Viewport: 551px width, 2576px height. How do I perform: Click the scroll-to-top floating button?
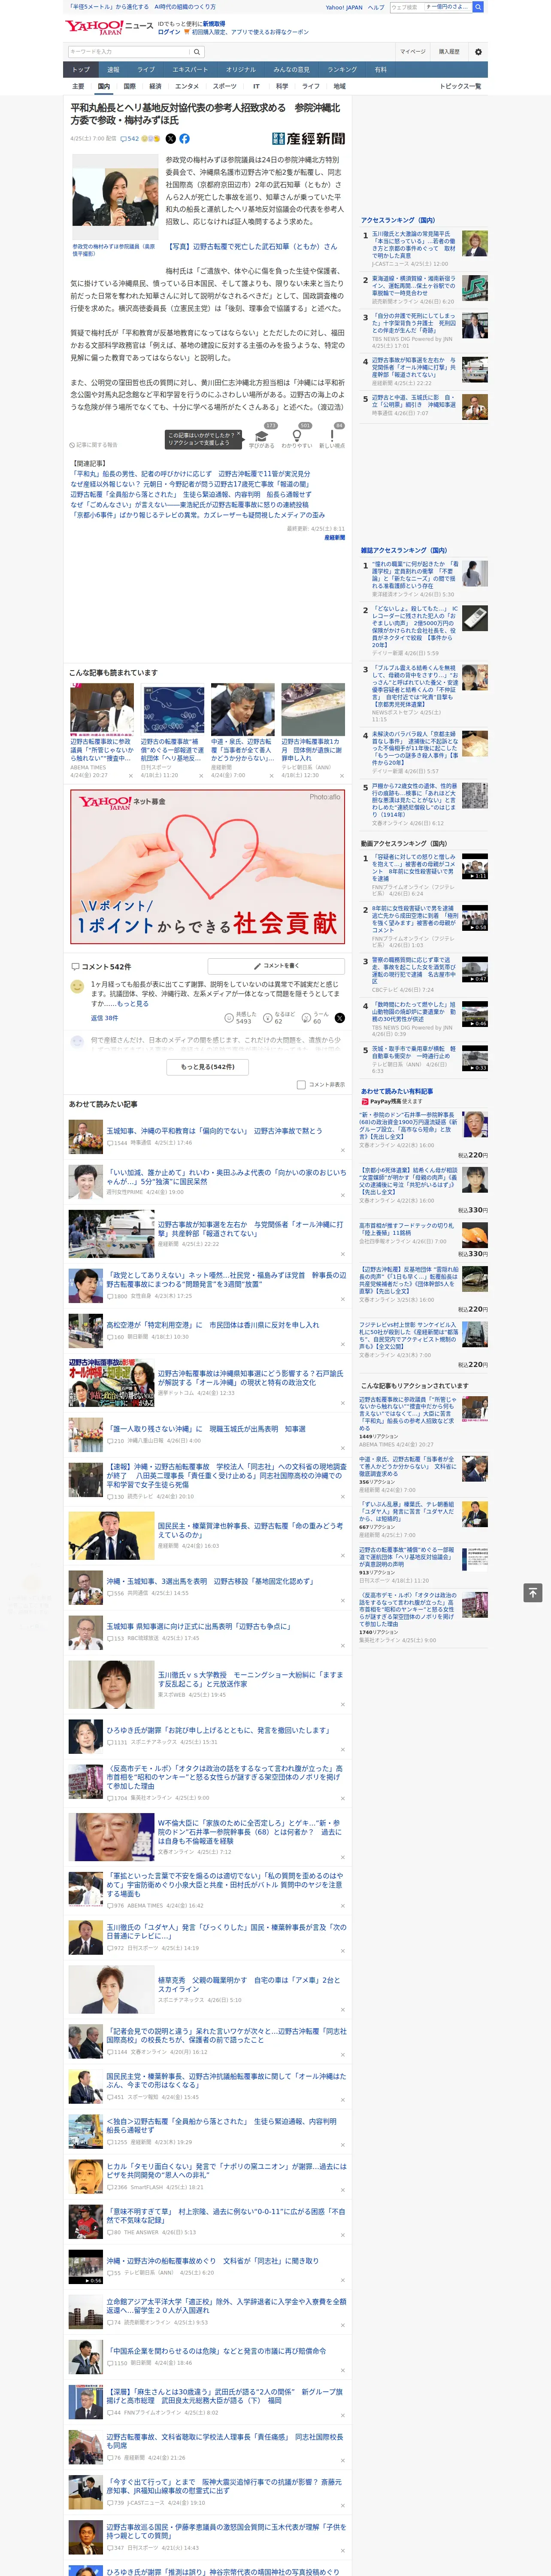point(533,1592)
